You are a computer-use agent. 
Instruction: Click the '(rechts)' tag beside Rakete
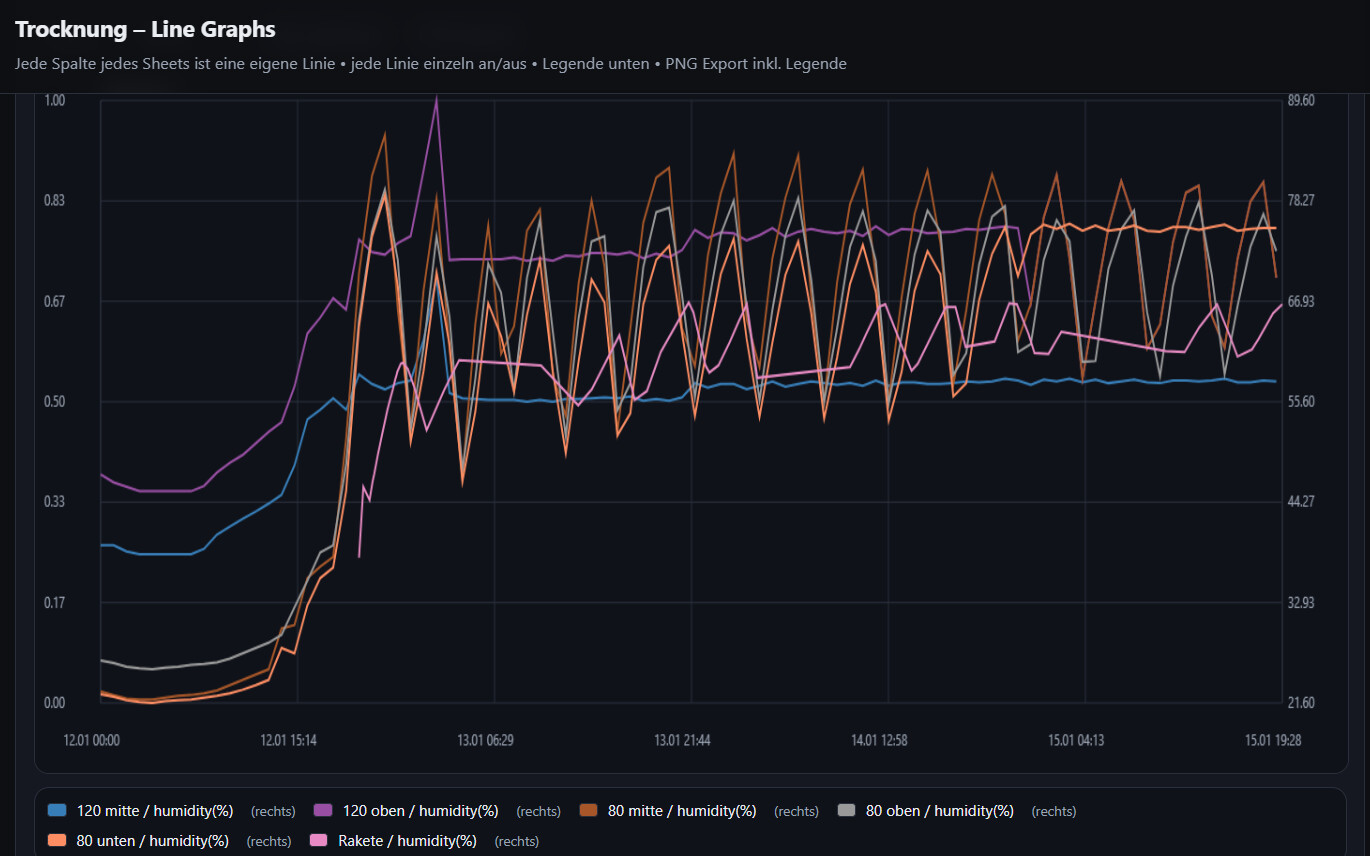[516, 842]
